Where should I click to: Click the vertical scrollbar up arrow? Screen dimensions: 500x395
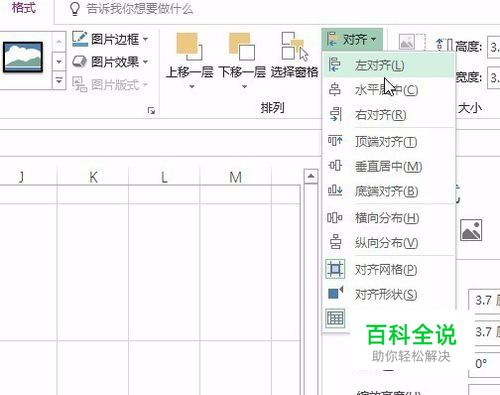311,176
